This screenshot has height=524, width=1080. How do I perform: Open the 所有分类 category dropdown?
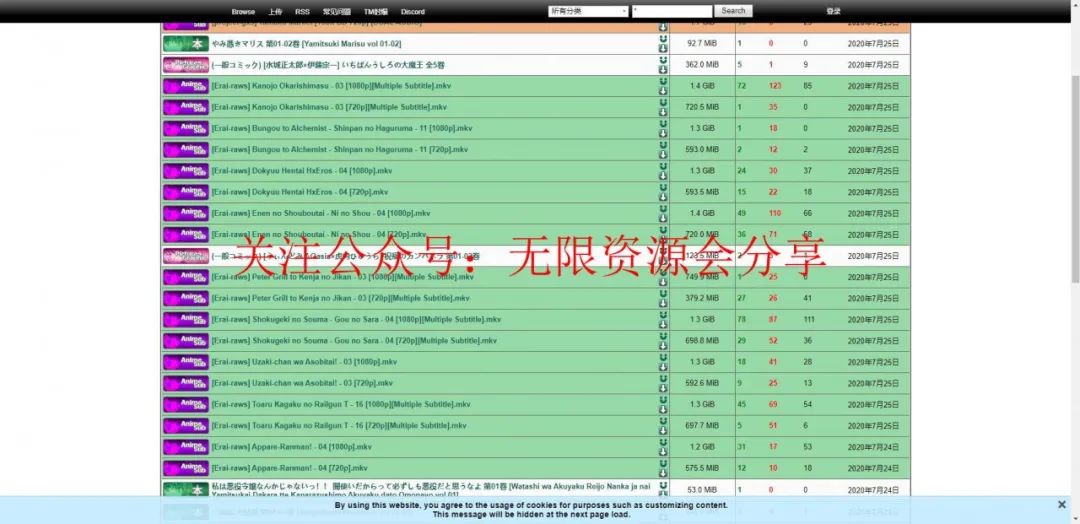[x=588, y=11]
